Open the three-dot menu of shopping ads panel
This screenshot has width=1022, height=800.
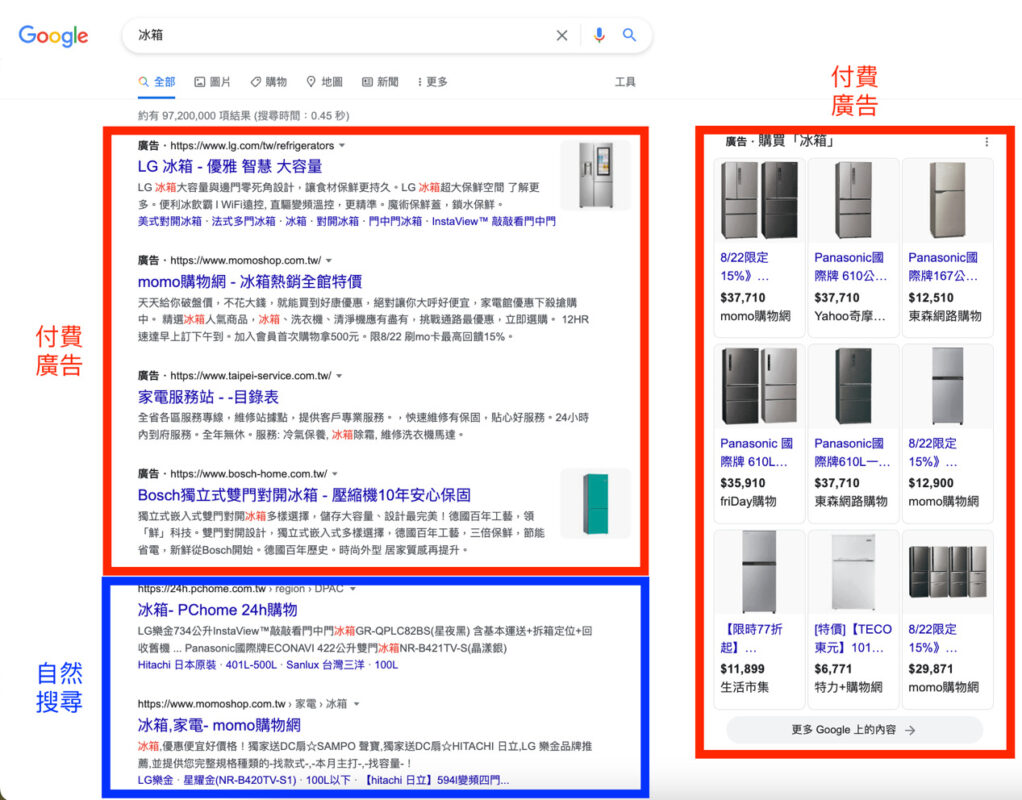987,141
